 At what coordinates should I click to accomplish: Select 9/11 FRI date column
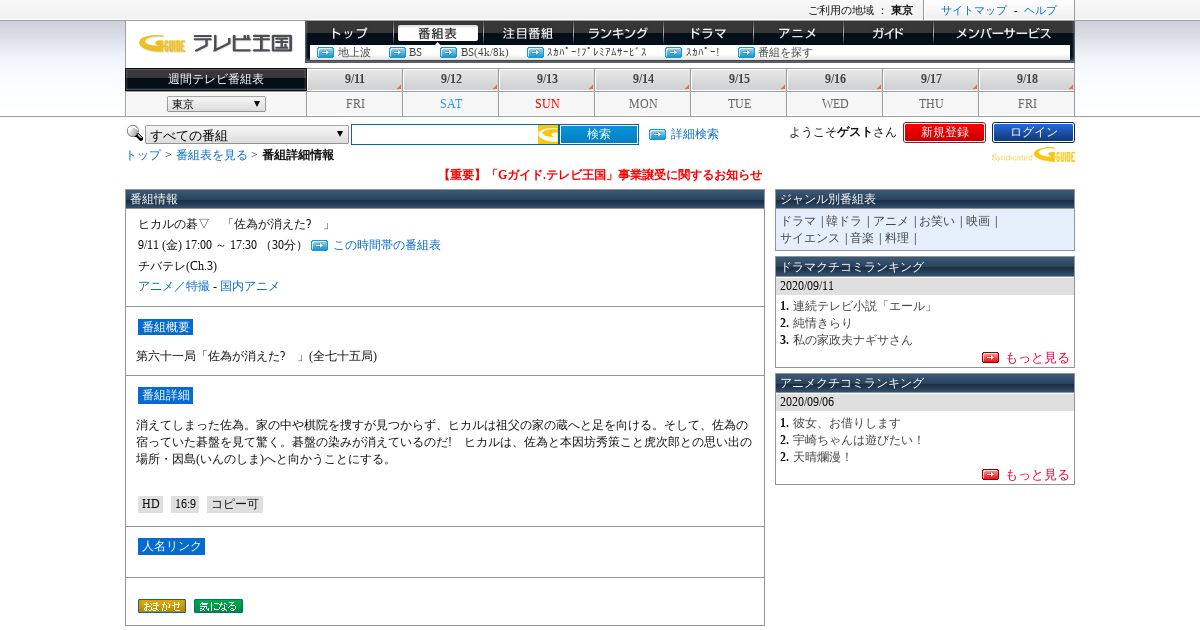355,92
